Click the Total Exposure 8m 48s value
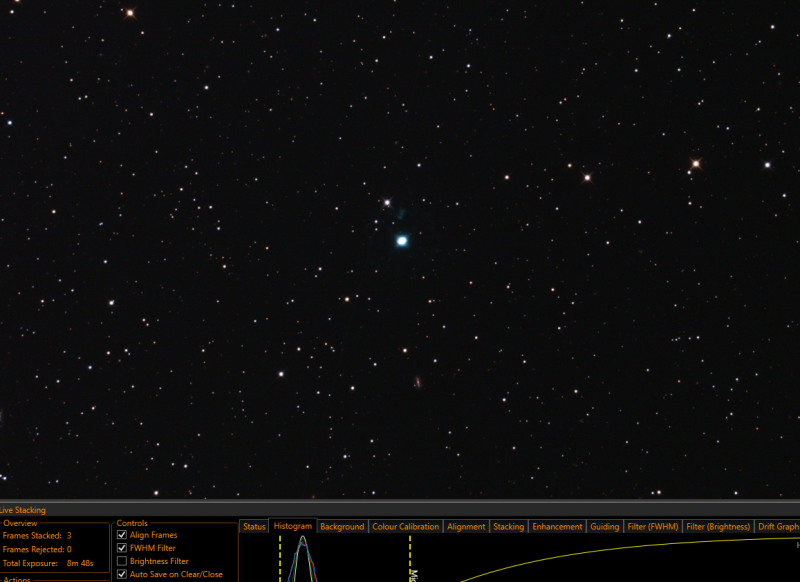This screenshot has width=800, height=582. coord(80,563)
